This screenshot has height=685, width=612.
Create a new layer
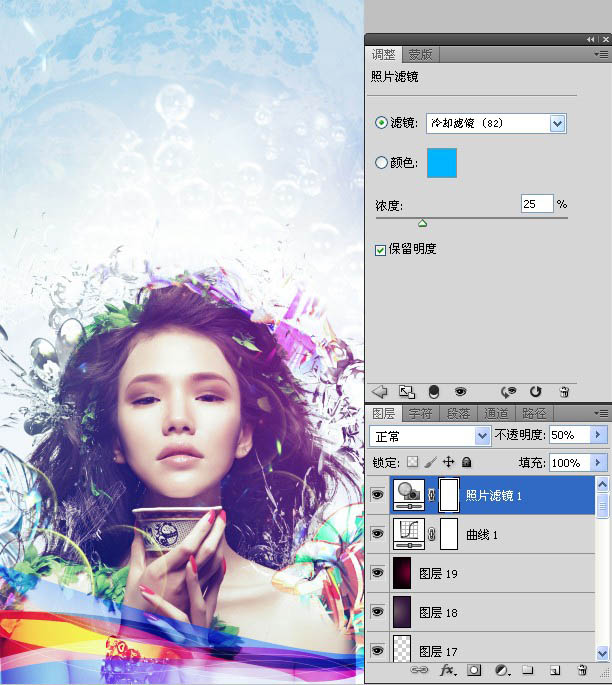pos(555,670)
